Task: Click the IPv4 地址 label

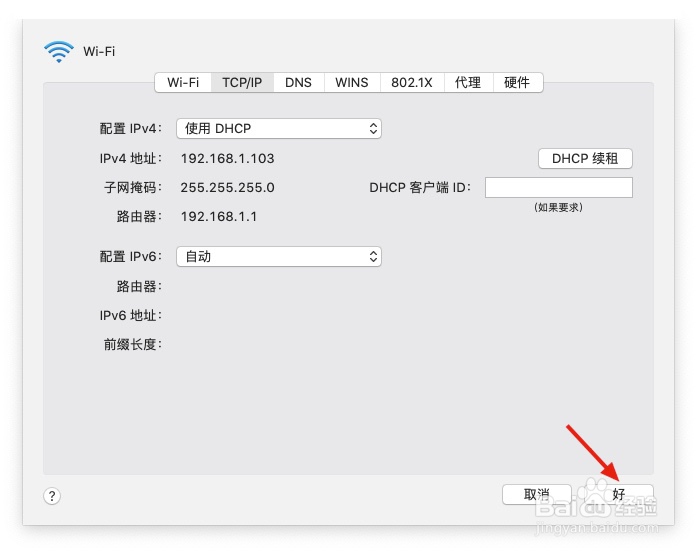Action: (x=131, y=159)
